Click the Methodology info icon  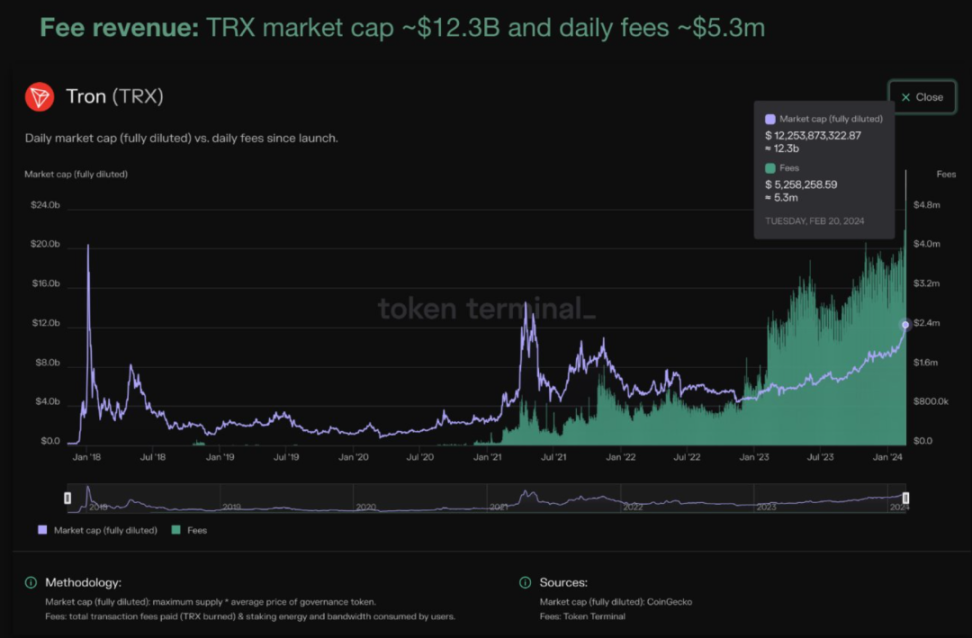coord(30,582)
